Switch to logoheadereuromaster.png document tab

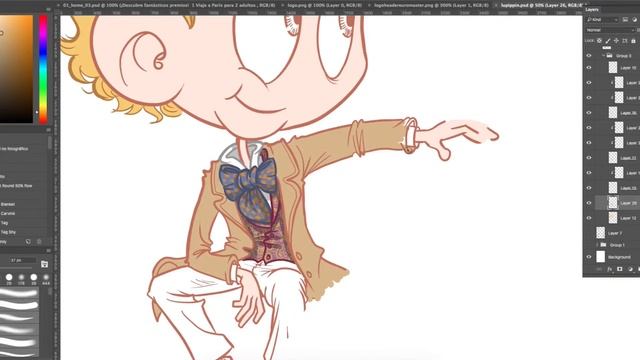[431, 5]
